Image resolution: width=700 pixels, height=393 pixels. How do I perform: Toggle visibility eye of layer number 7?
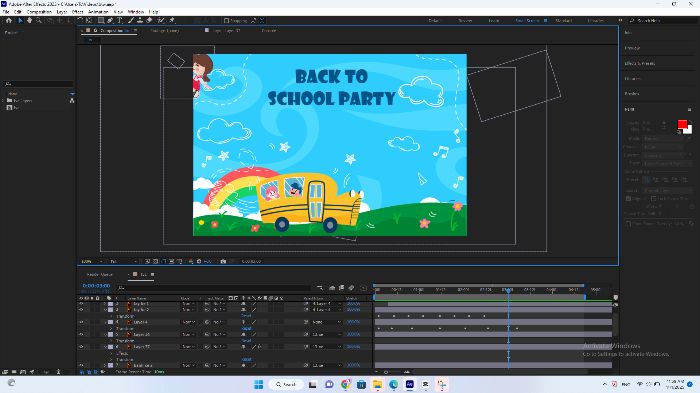click(81, 365)
